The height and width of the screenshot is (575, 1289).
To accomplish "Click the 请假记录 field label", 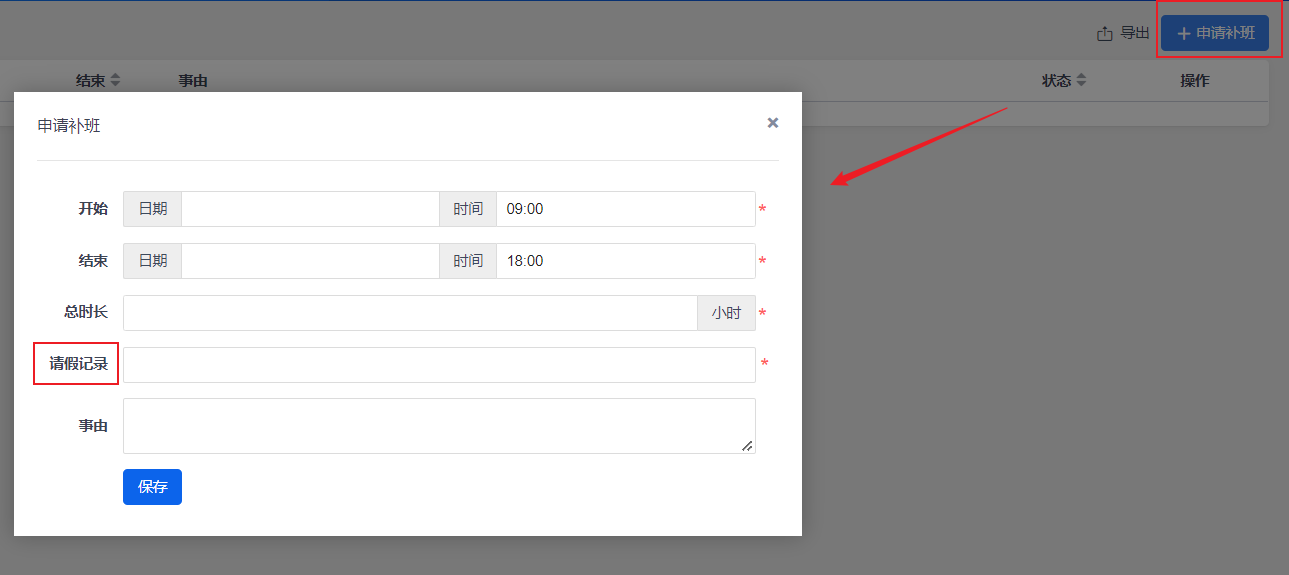I will pyautogui.click(x=79, y=364).
